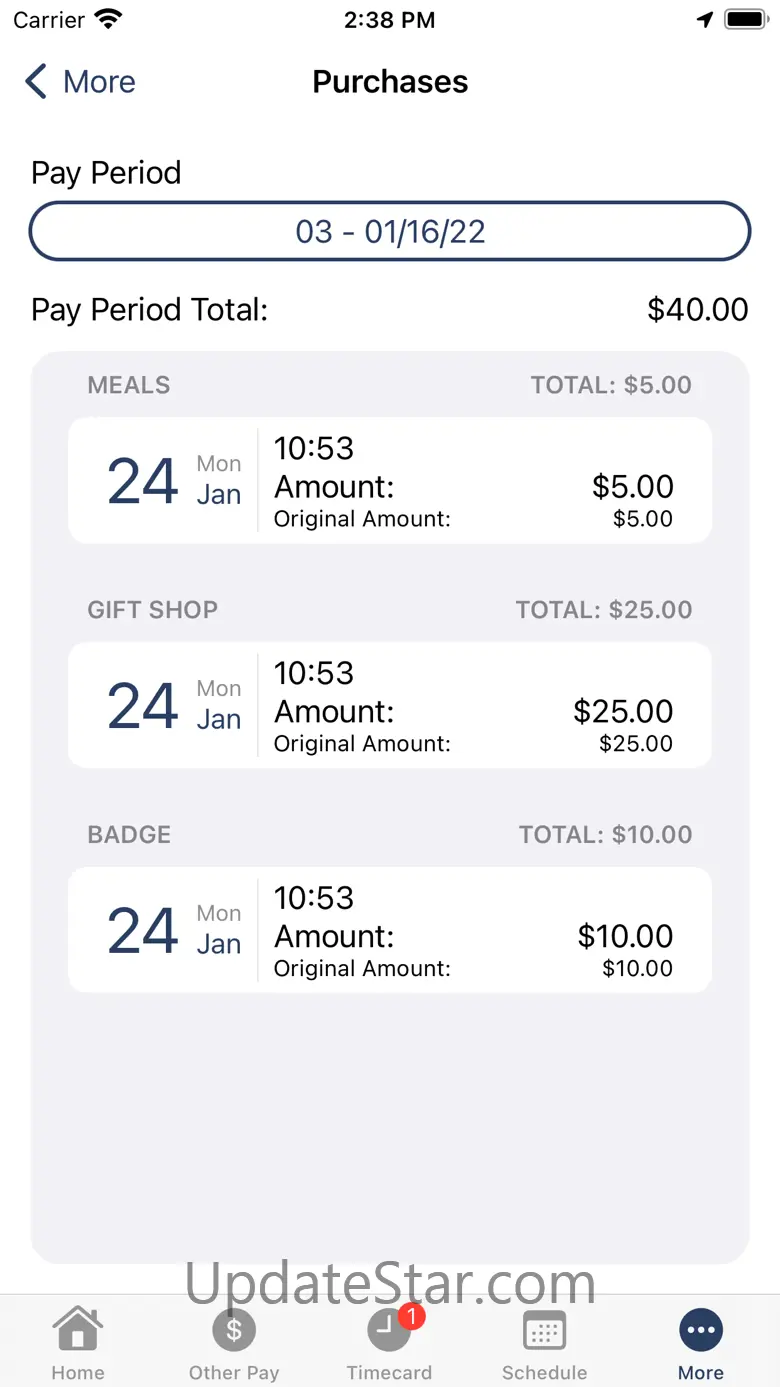Tap the GIFT SHOP section header
Viewport: 780px width, 1387px height.
[x=152, y=610]
